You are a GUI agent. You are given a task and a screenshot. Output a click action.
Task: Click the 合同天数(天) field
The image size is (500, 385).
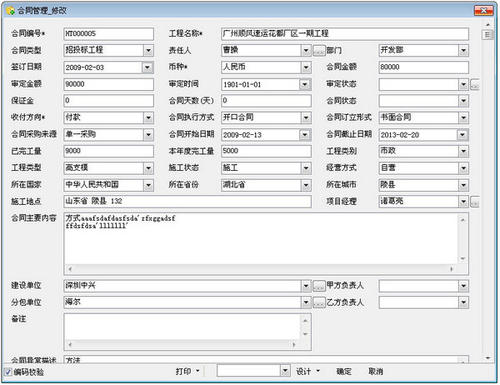pos(266,101)
